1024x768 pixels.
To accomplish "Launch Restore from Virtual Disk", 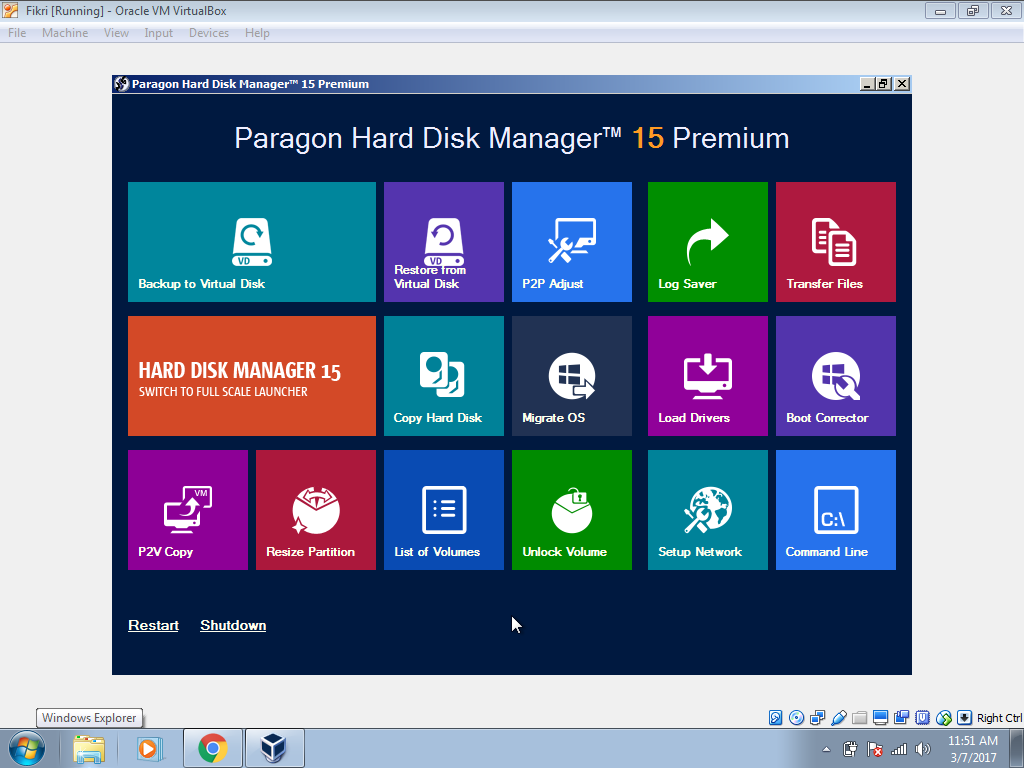I will pos(443,241).
